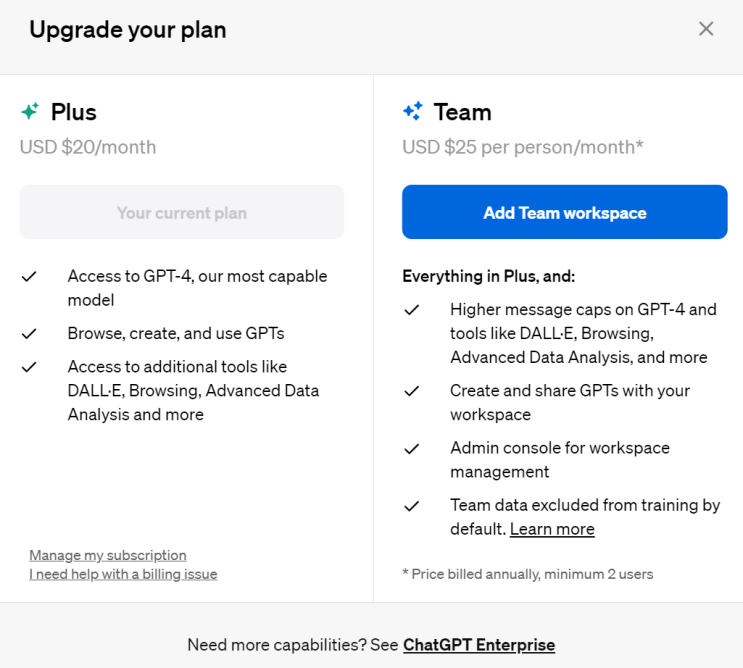Click the checkmark beside Team data excluded

(412, 506)
